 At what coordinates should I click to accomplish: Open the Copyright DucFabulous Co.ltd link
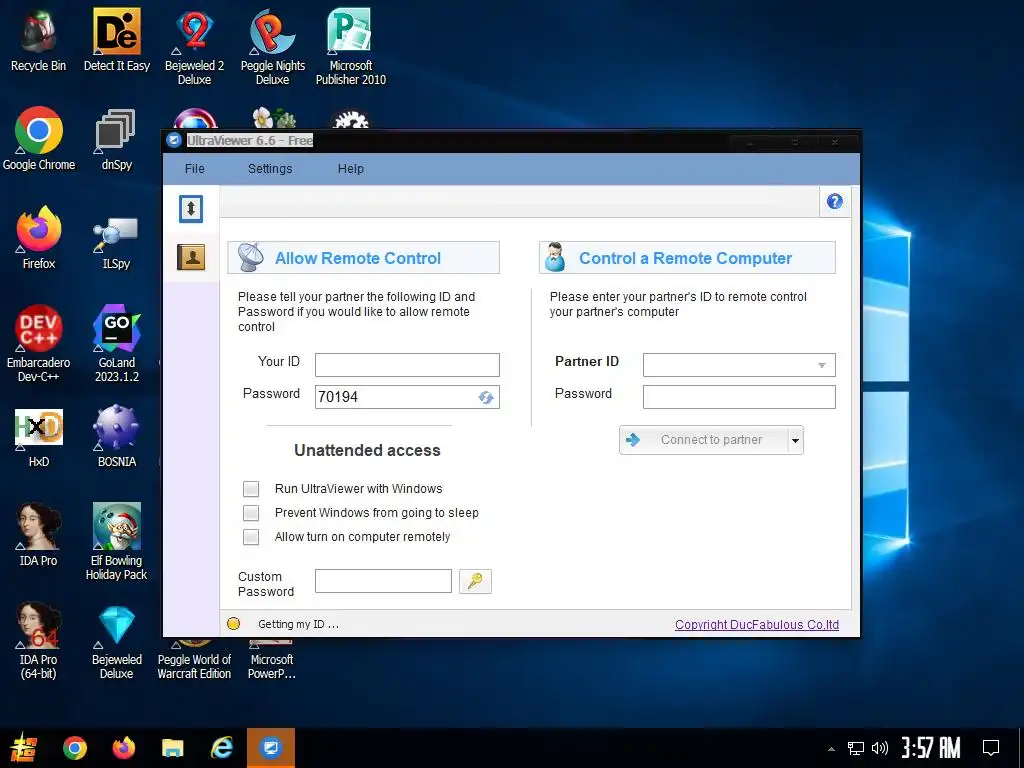[757, 624]
